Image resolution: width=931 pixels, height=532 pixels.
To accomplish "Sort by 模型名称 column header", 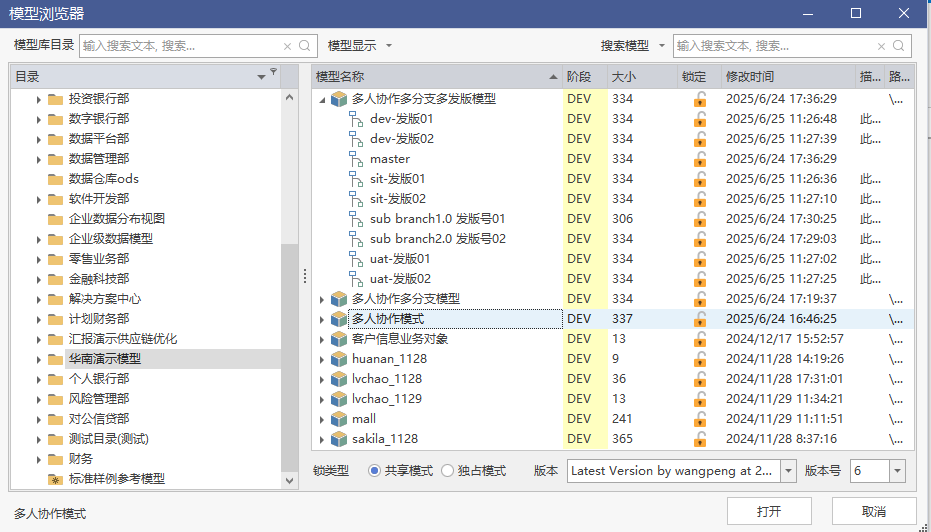I will click(x=437, y=77).
